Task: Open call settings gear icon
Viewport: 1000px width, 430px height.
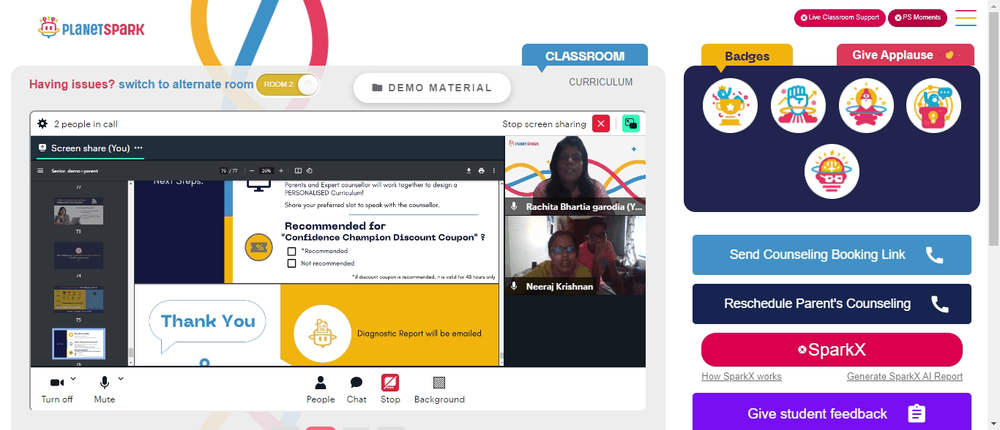Action: 42,124
